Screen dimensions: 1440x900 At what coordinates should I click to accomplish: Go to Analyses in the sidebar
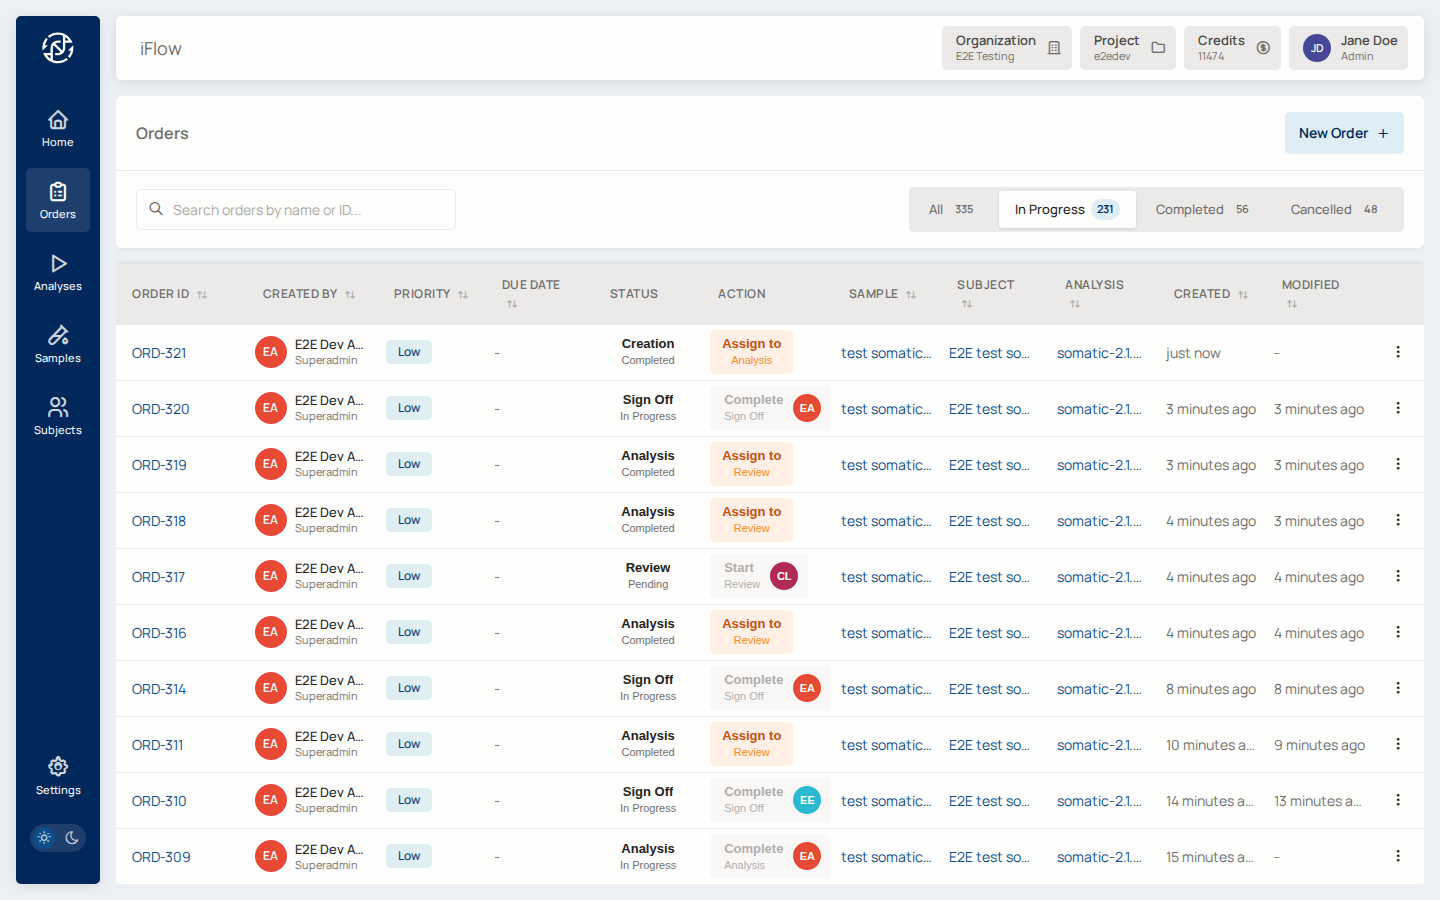(58, 272)
